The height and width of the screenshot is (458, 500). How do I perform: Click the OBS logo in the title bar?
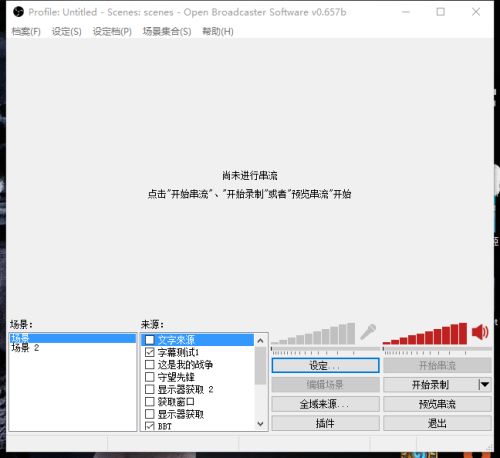click(x=18, y=12)
